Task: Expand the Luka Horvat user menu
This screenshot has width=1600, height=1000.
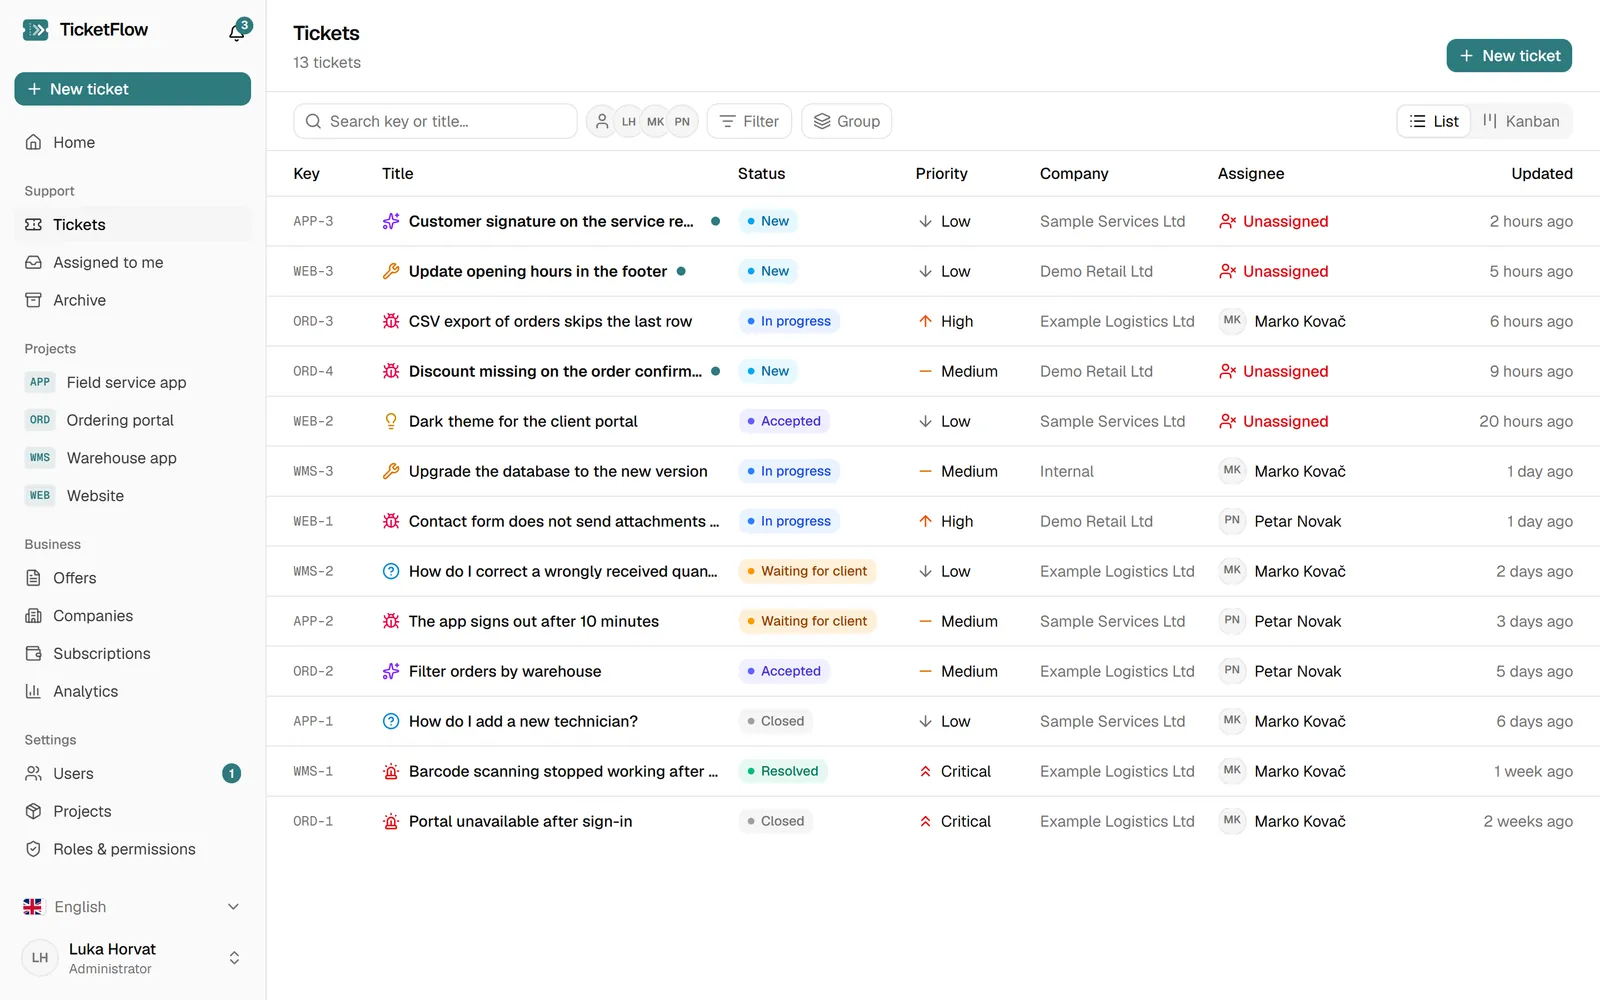Action: [132, 958]
